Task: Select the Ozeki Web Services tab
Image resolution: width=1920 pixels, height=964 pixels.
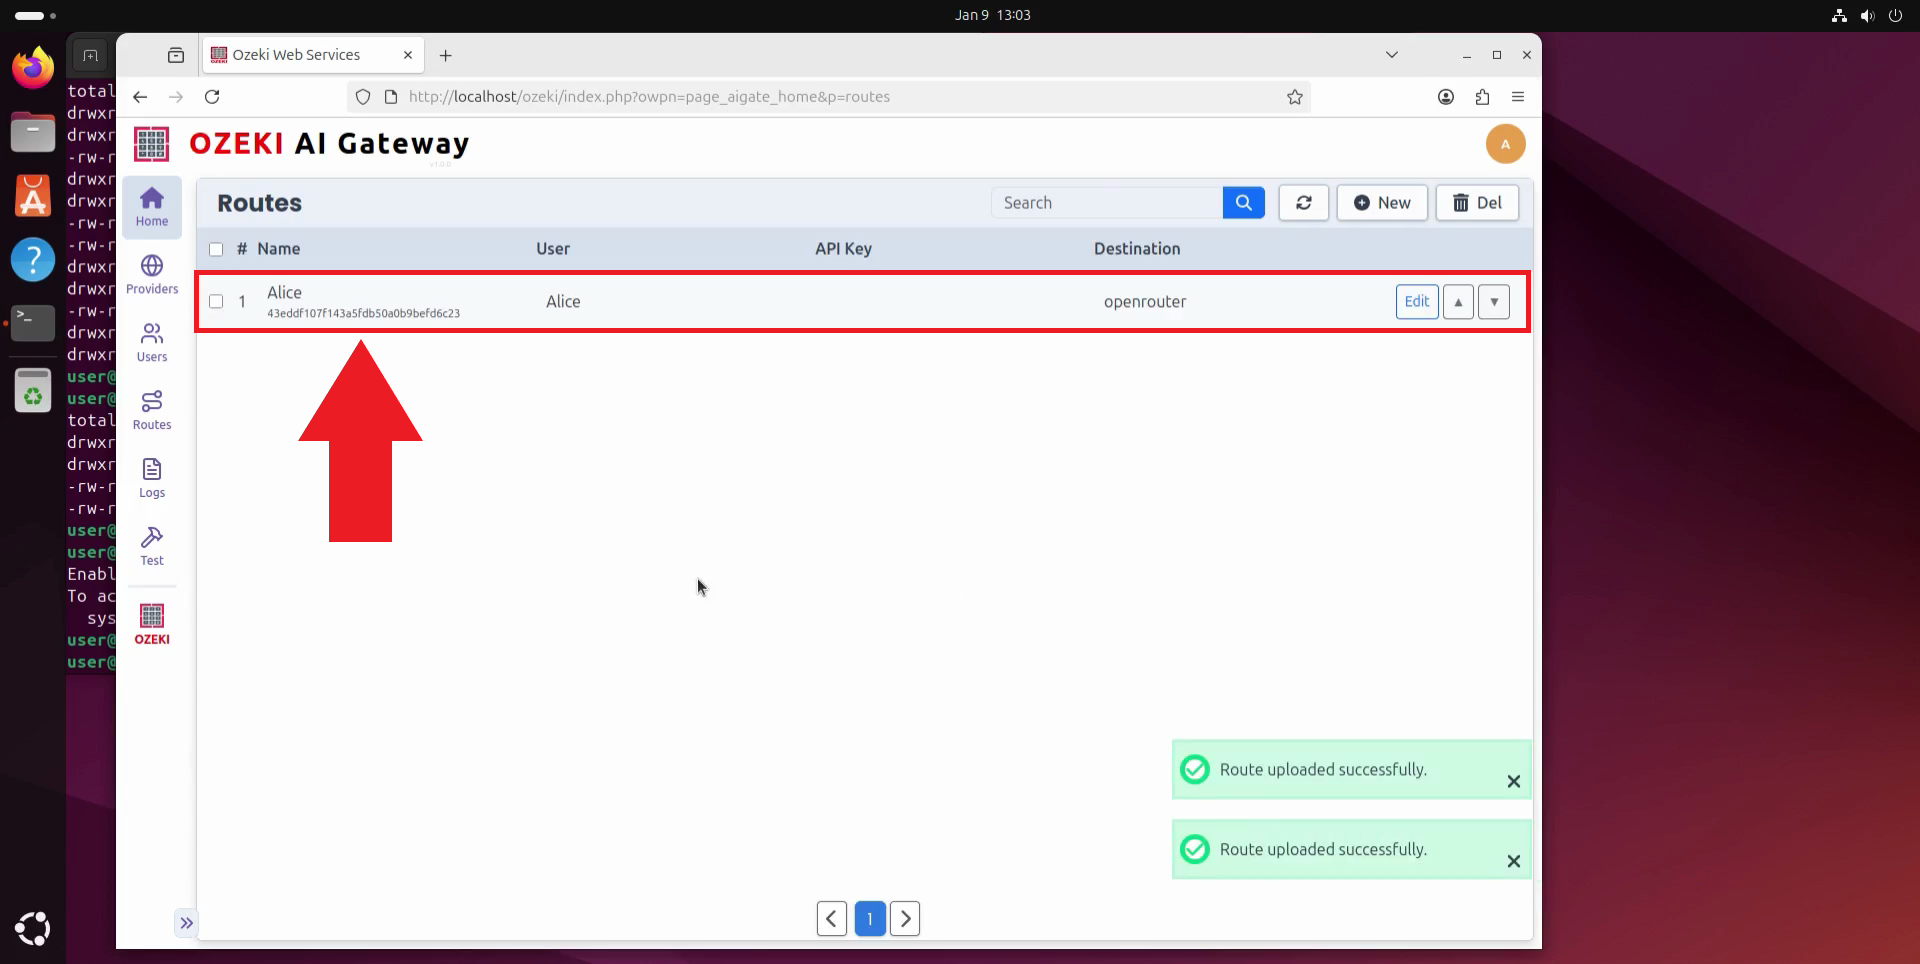Action: click(x=297, y=55)
